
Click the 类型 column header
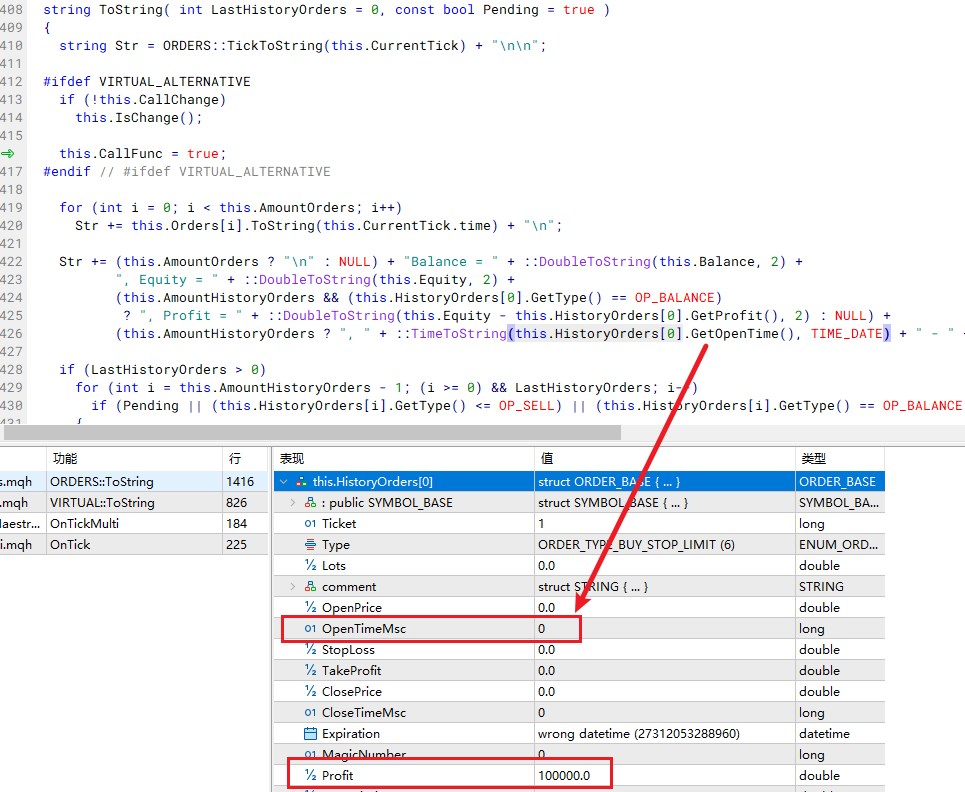pyautogui.click(x=839, y=458)
